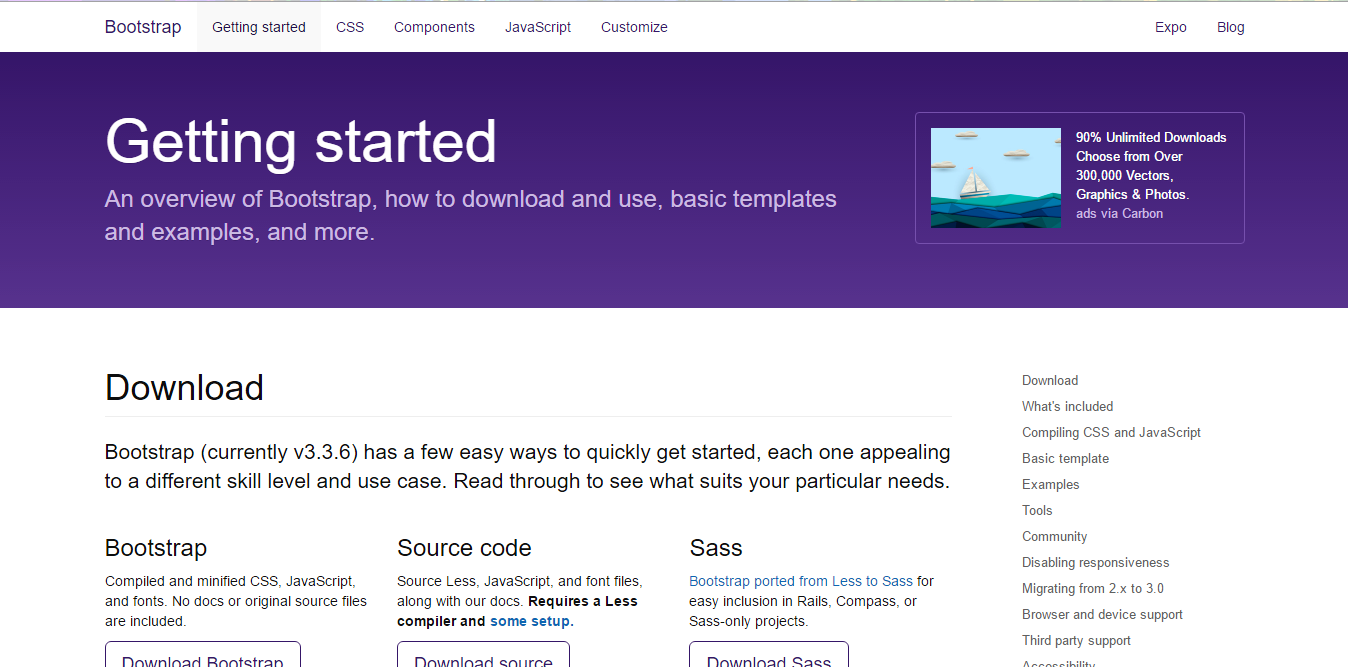Visit the Expo link in the navbar
This screenshot has width=1348, height=667.
pyautogui.click(x=1171, y=27)
